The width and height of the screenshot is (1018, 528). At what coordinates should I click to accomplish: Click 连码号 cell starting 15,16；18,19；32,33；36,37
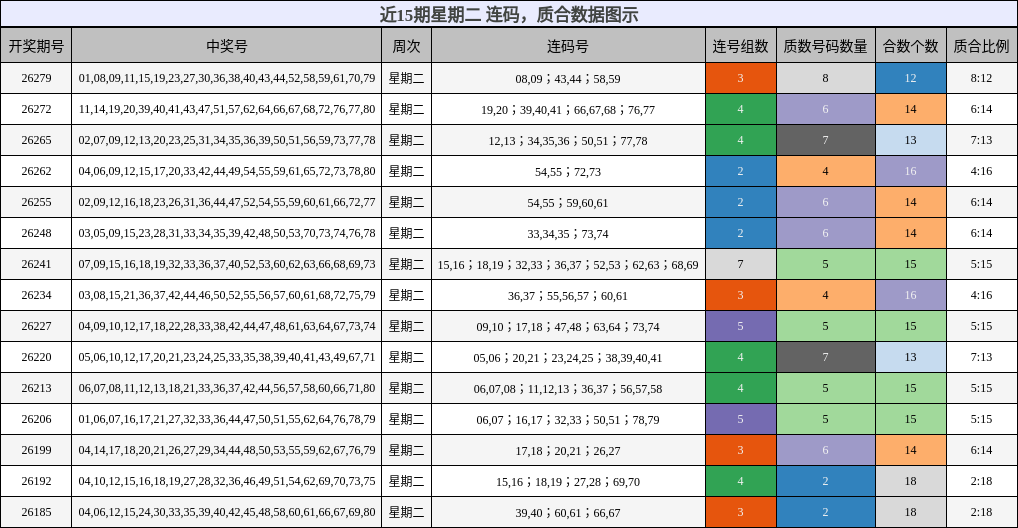pos(568,265)
